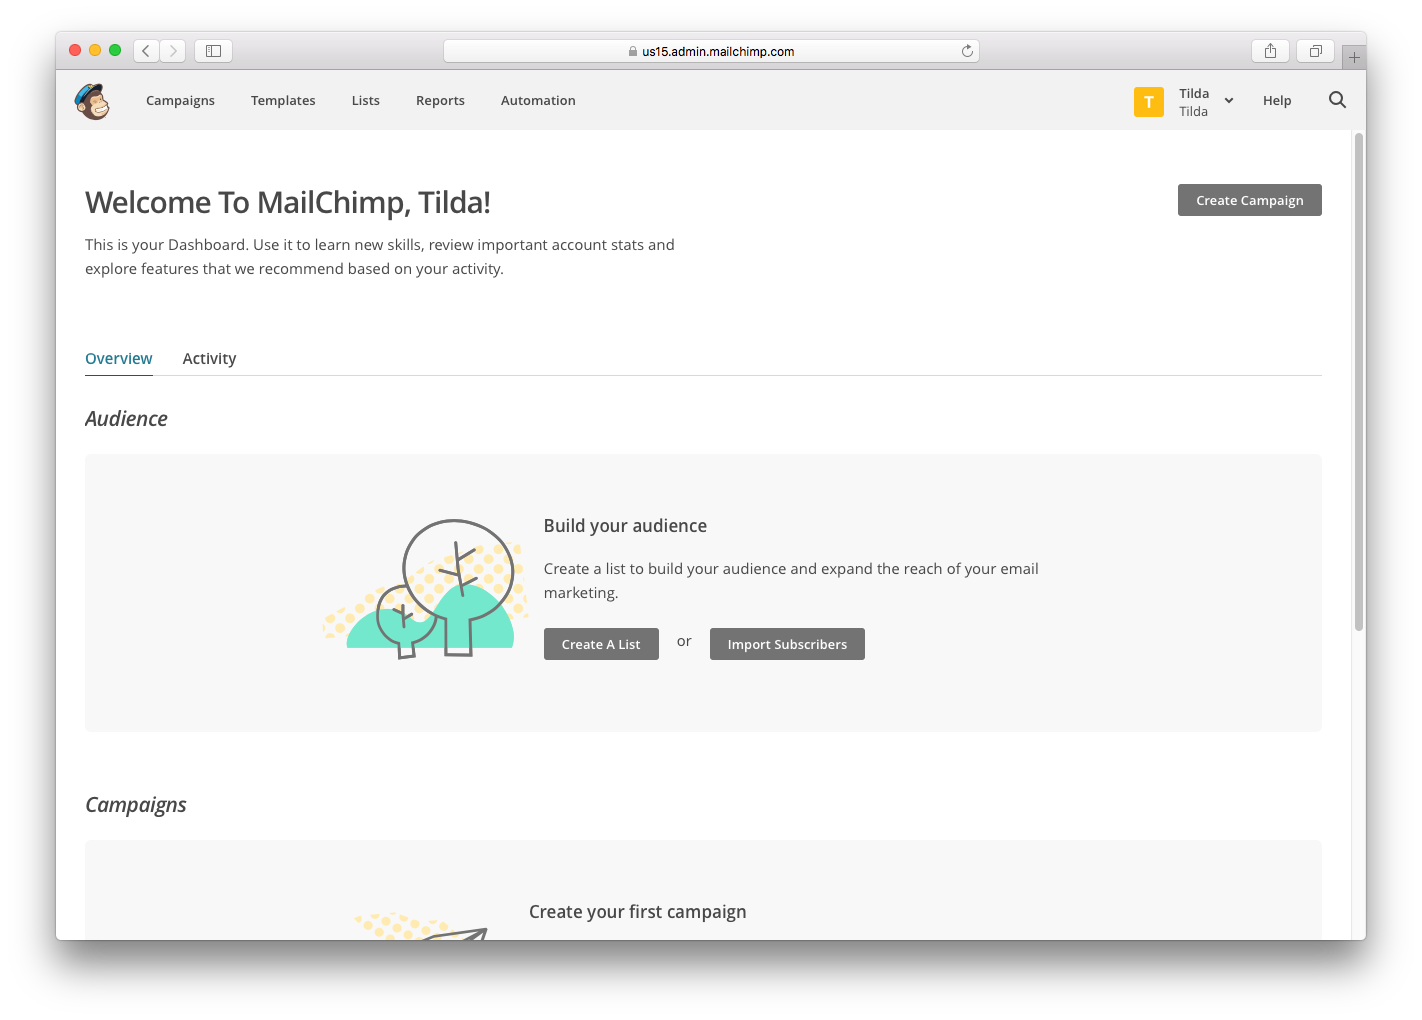Viewport: 1422px width, 1020px height.
Task: Switch to the Activity tab
Action: (209, 359)
